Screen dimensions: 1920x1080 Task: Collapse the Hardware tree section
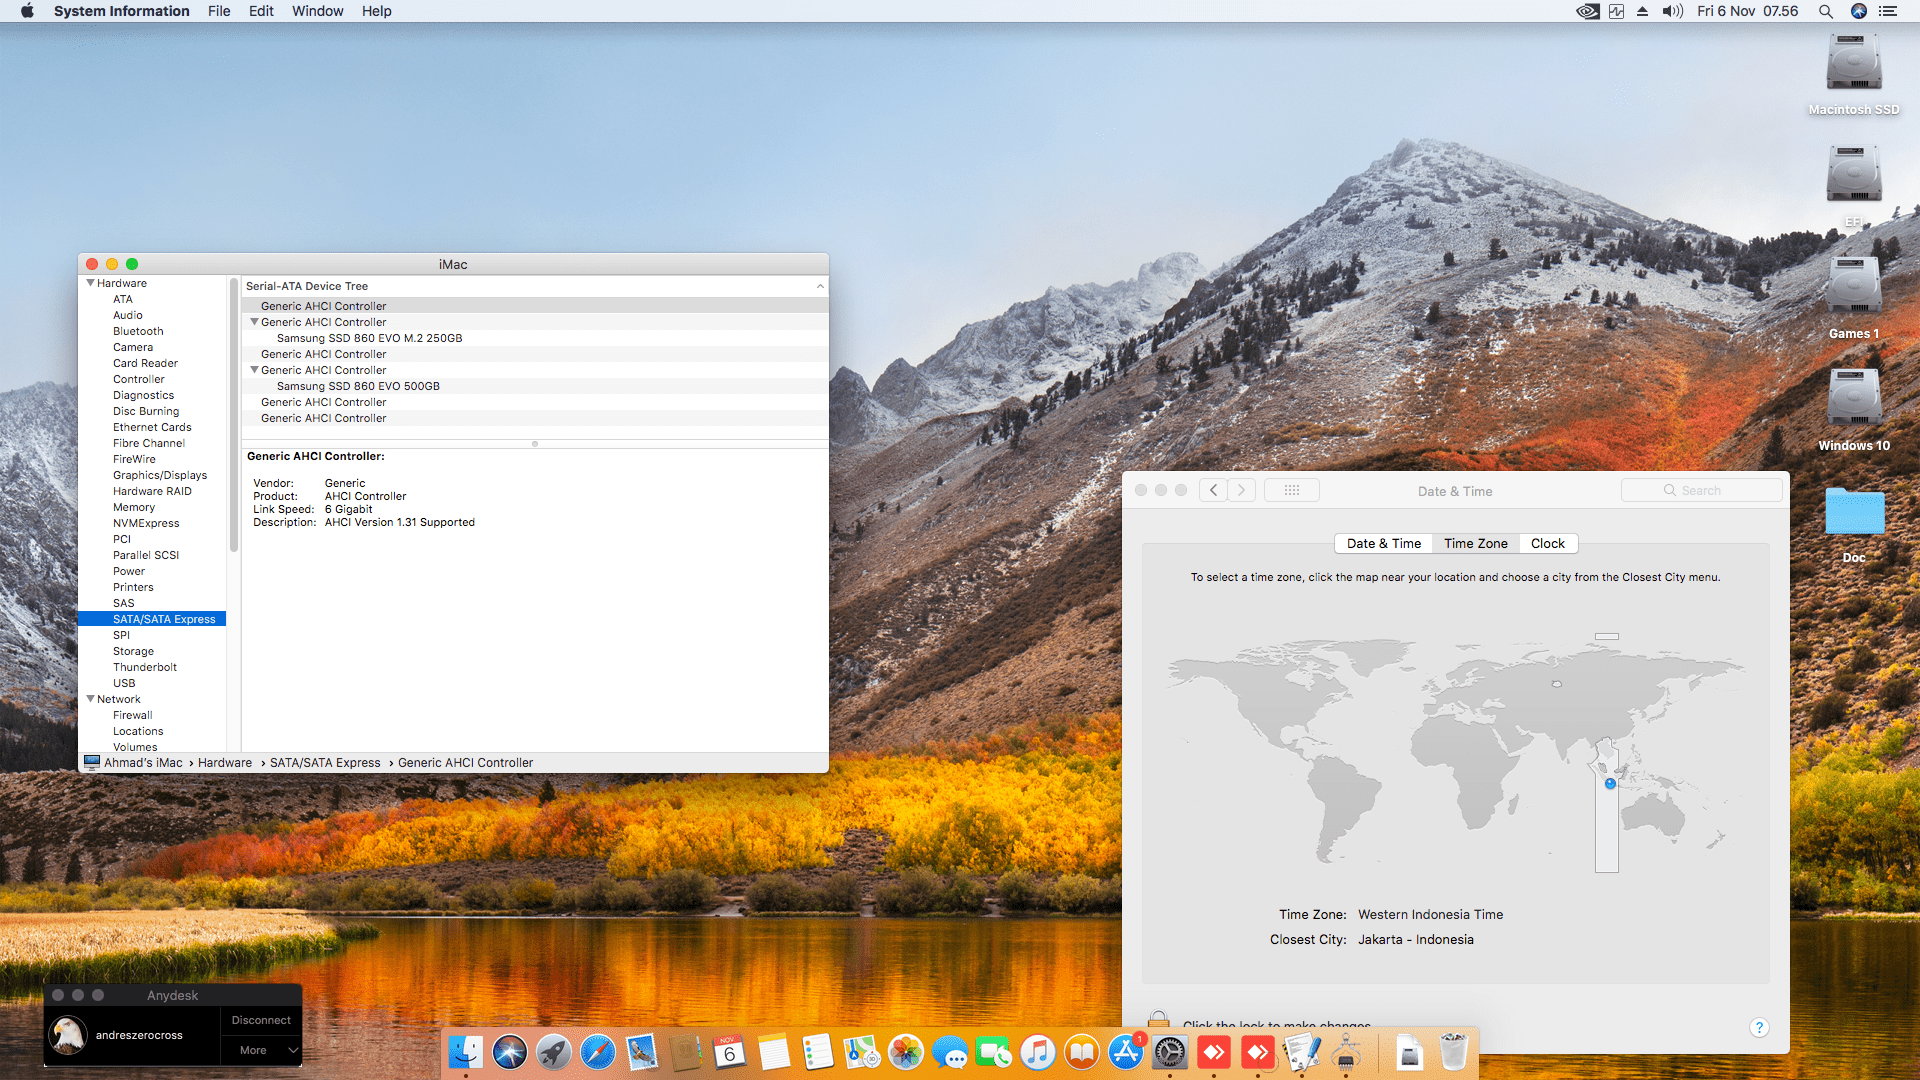(91, 283)
